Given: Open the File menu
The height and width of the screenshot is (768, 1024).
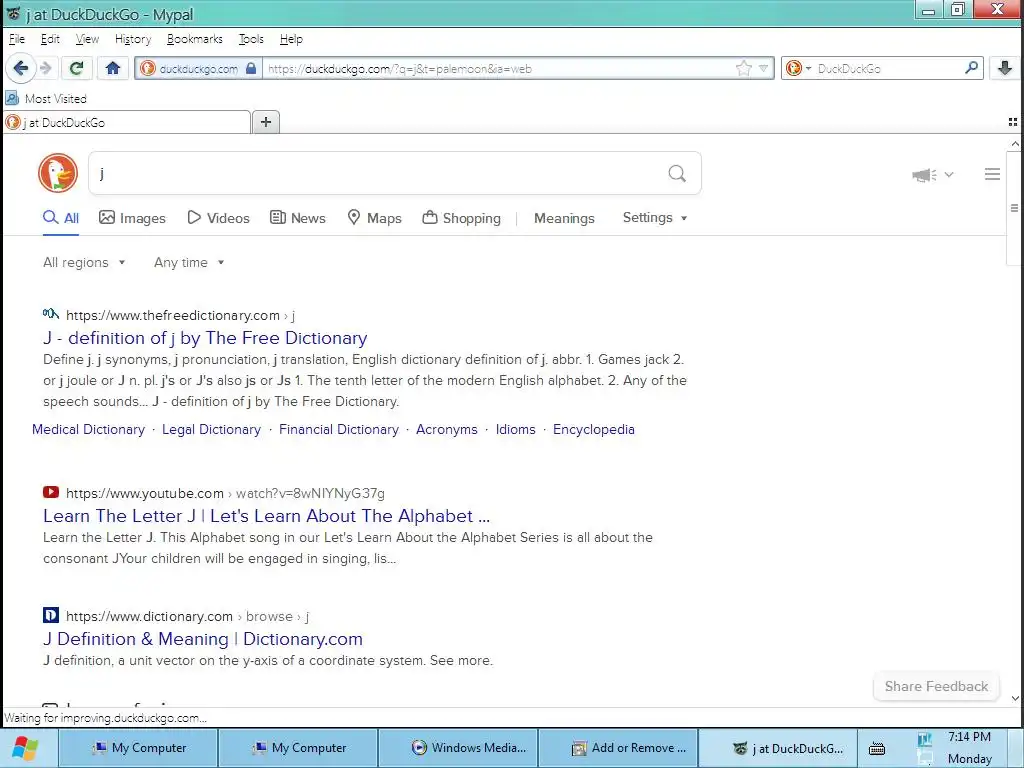Looking at the screenshot, I should (x=16, y=39).
